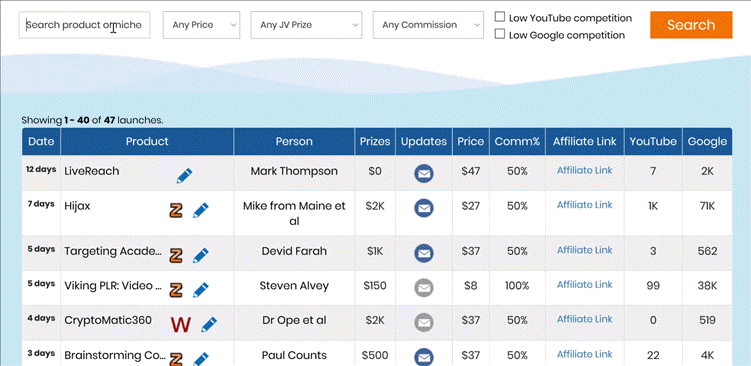Viewport: 751px width, 366px height.
Task: Click the gray mail icon for Steven Alvey row
Action: [424, 288]
